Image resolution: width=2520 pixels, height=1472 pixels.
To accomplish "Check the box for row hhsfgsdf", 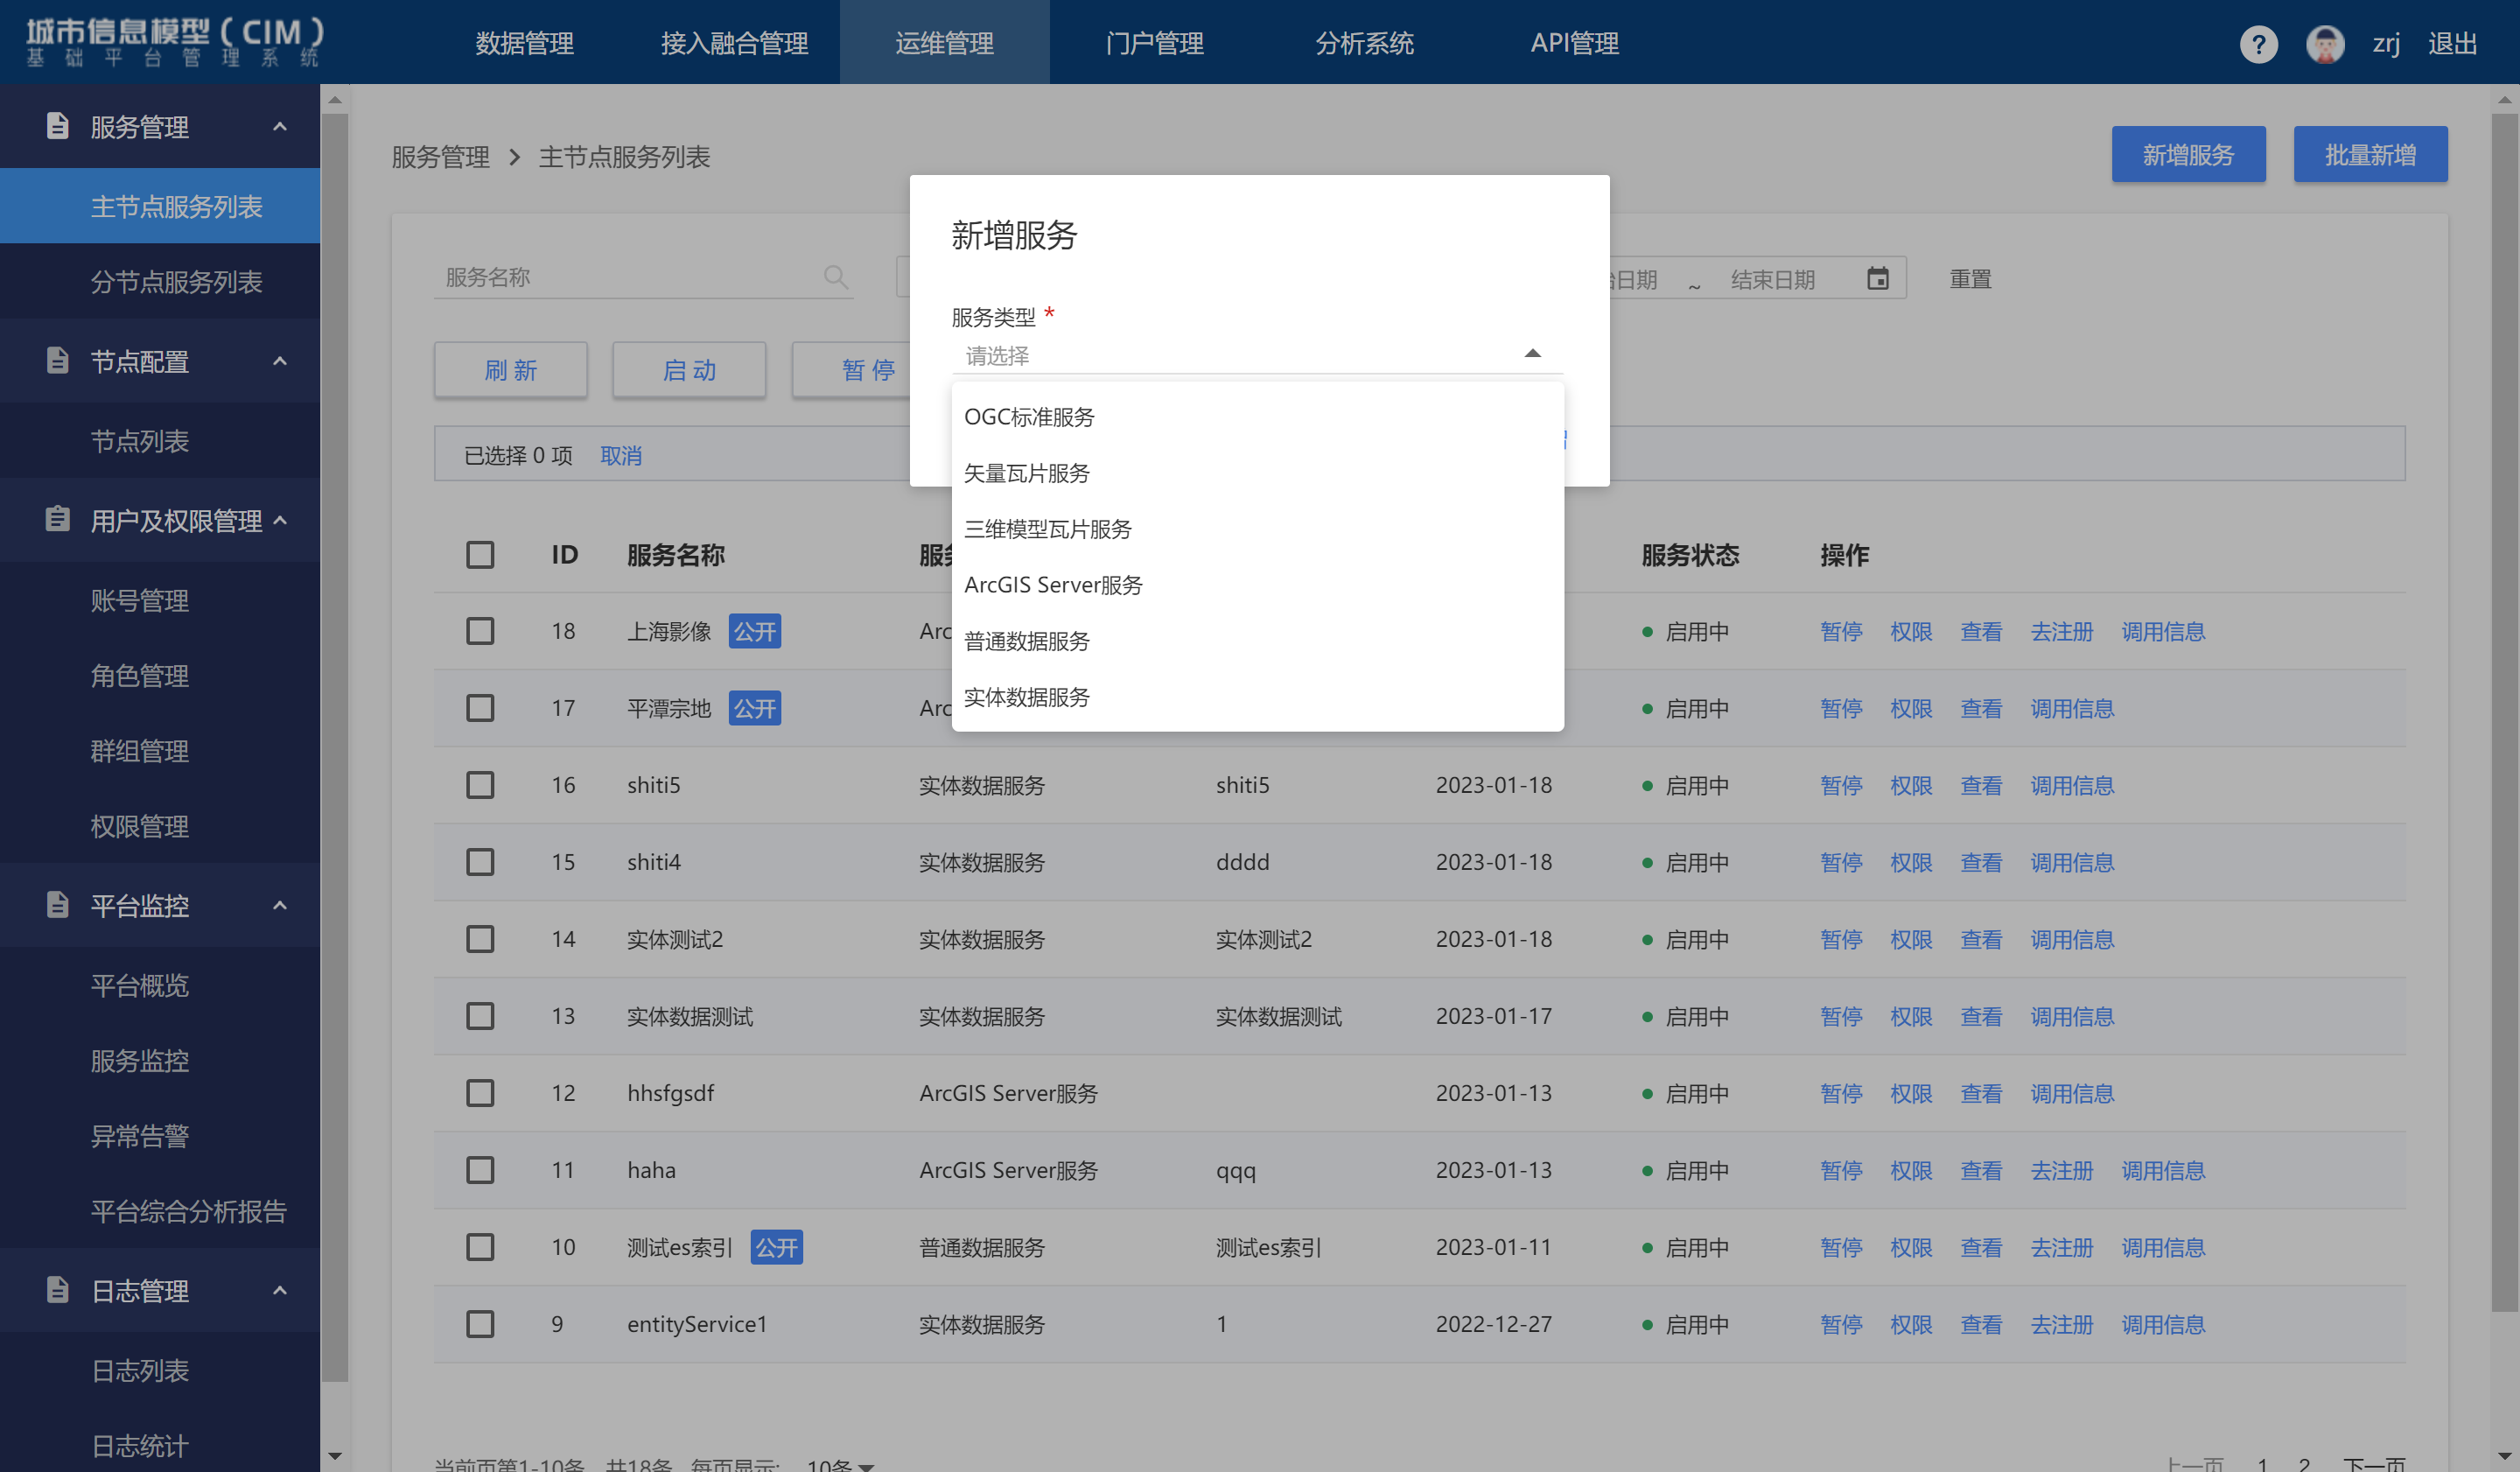I will pos(480,1093).
